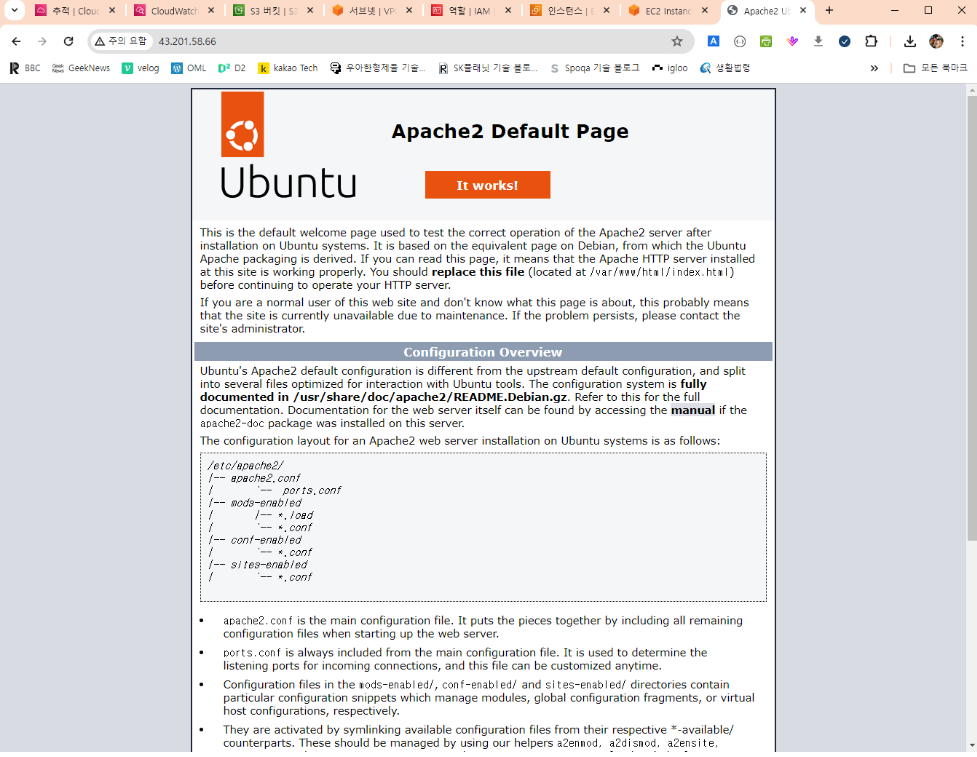Viewport: 977px width, 757px height.
Task: Switch to the EC2 Instance tab
Action: coord(662,11)
